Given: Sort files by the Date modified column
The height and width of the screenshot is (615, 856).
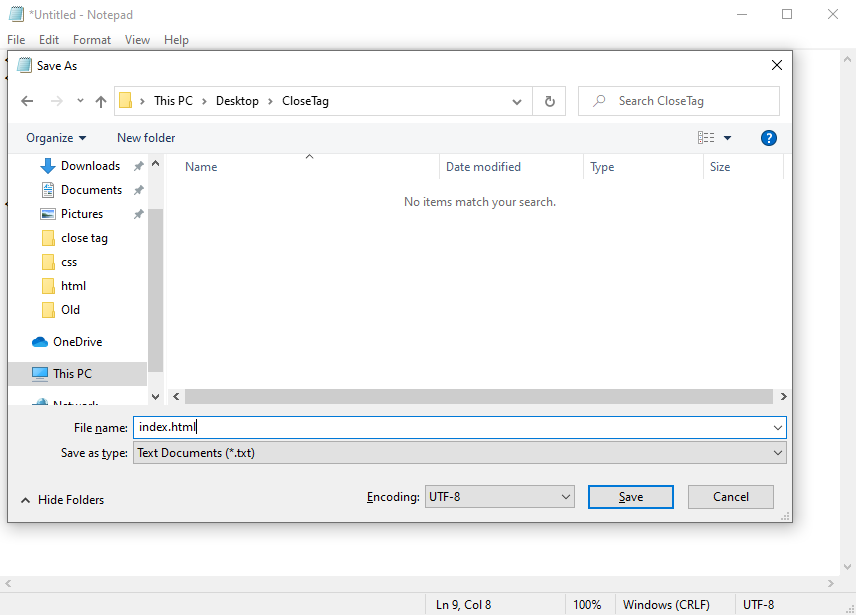Looking at the screenshot, I should pyautogui.click(x=483, y=167).
